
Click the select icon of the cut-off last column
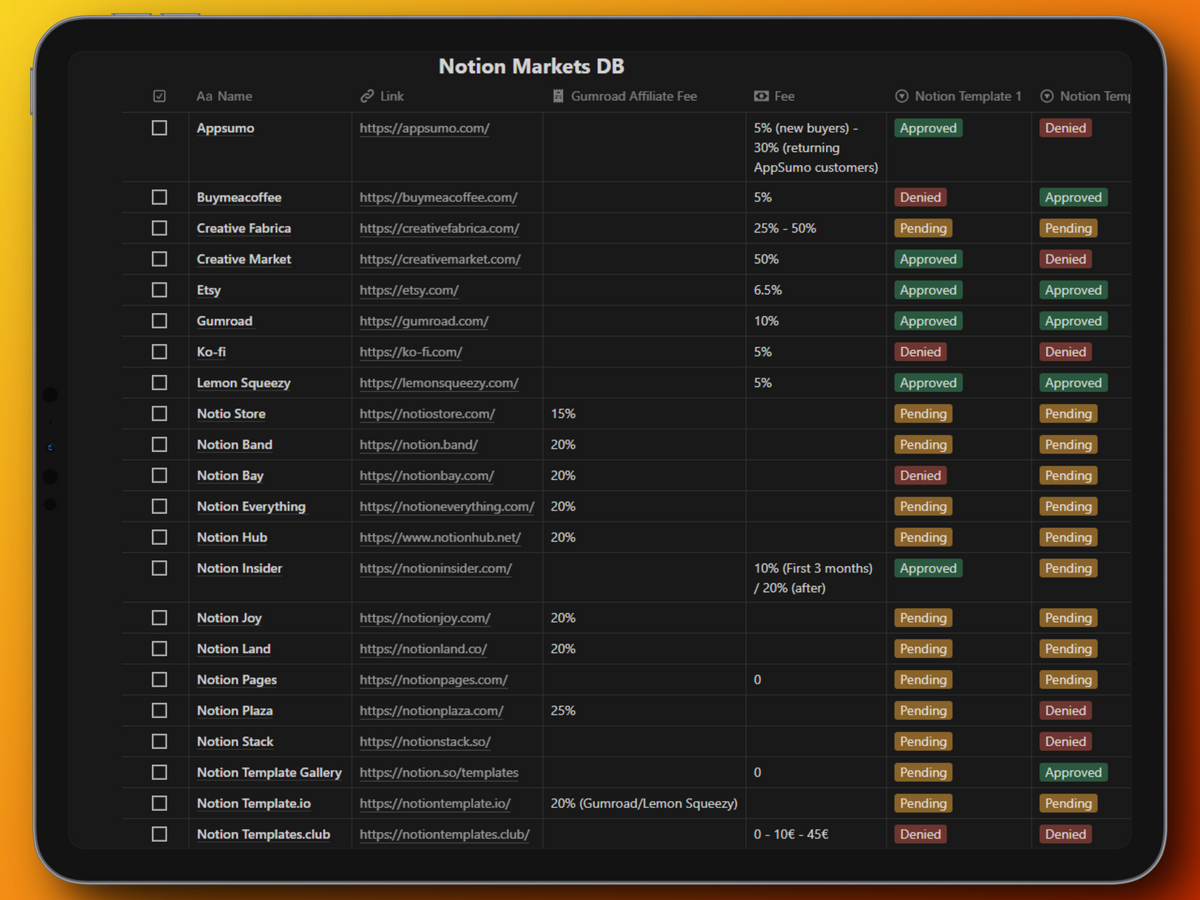[1047, 96]
